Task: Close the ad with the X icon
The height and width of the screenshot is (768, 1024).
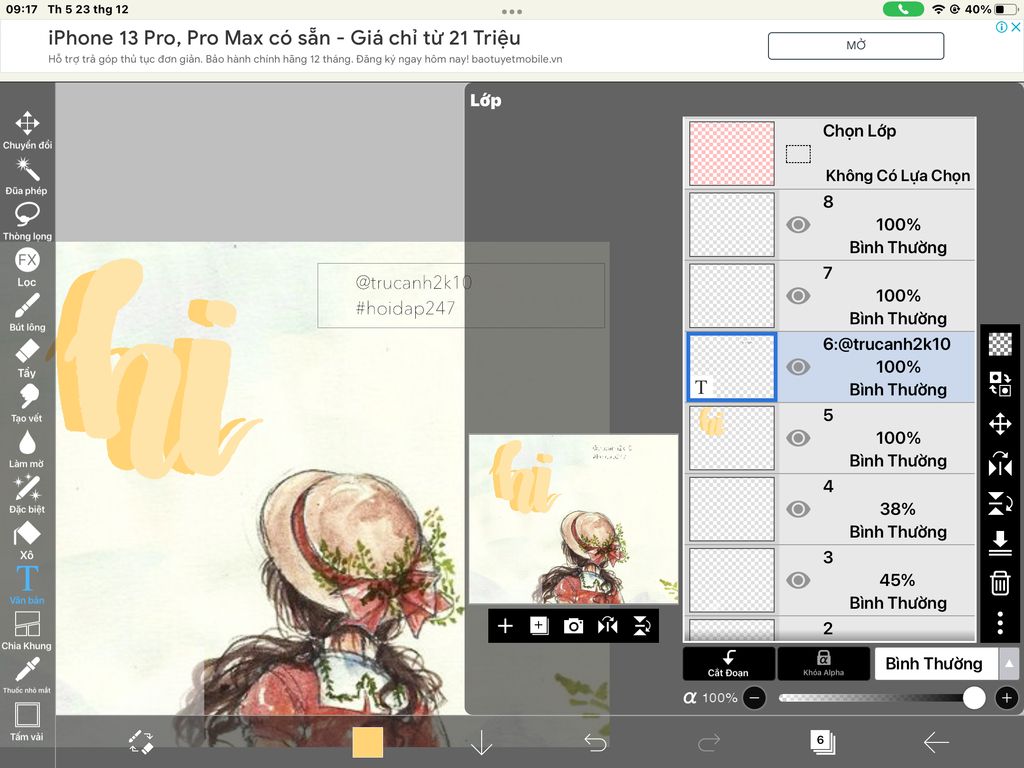Action: click(1016, 27)
